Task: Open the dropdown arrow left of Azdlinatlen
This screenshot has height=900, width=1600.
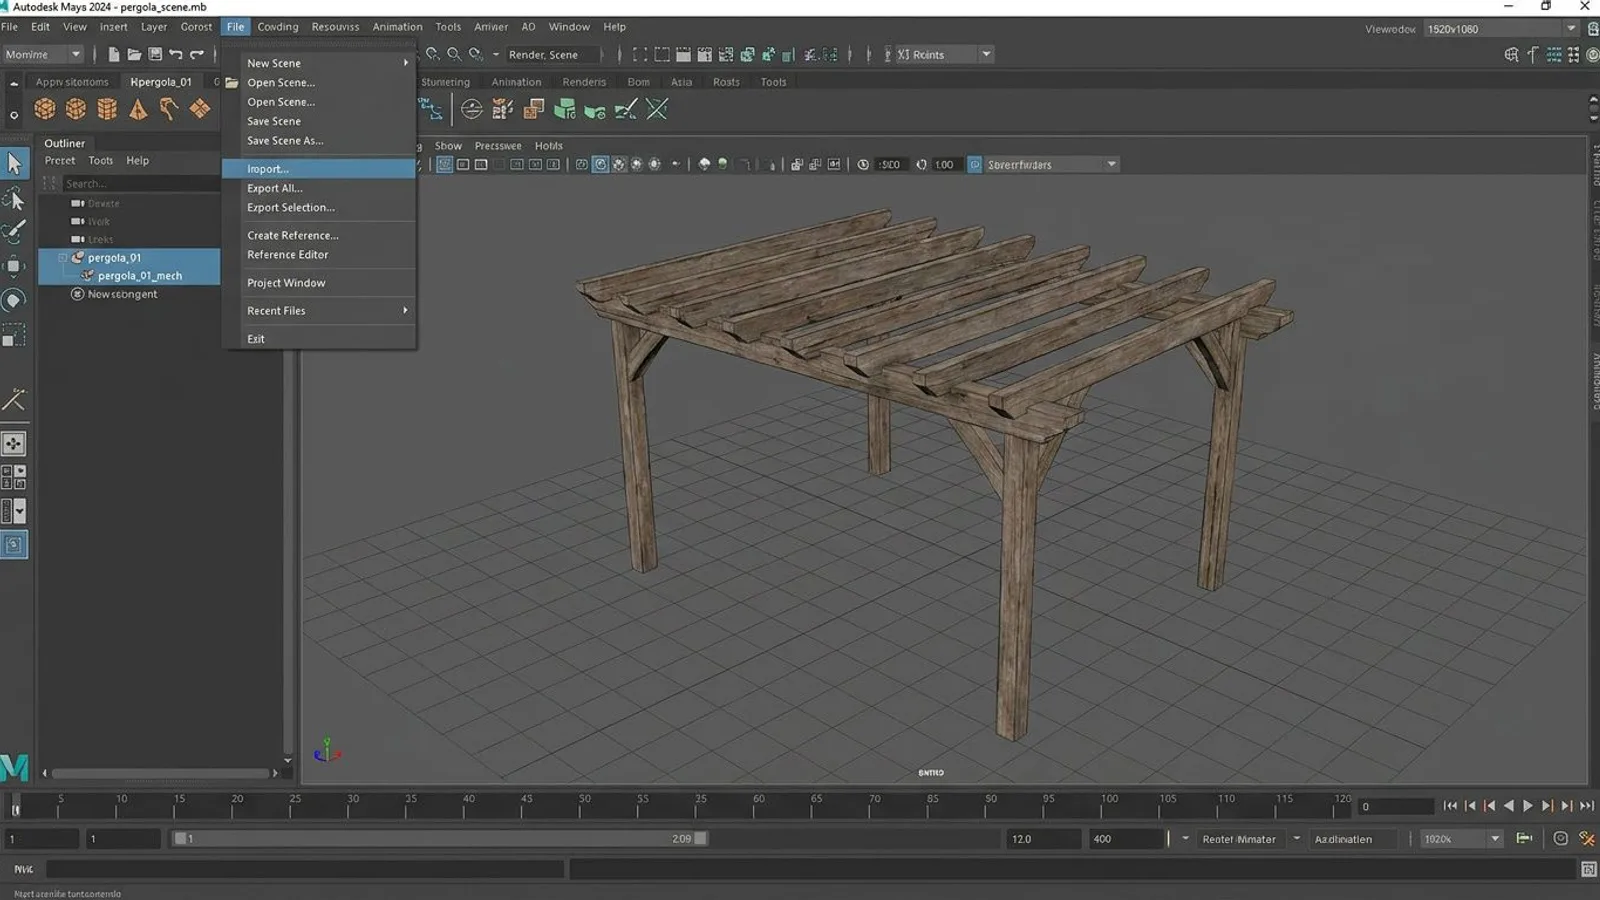Action: click(x=1296, y=839)
